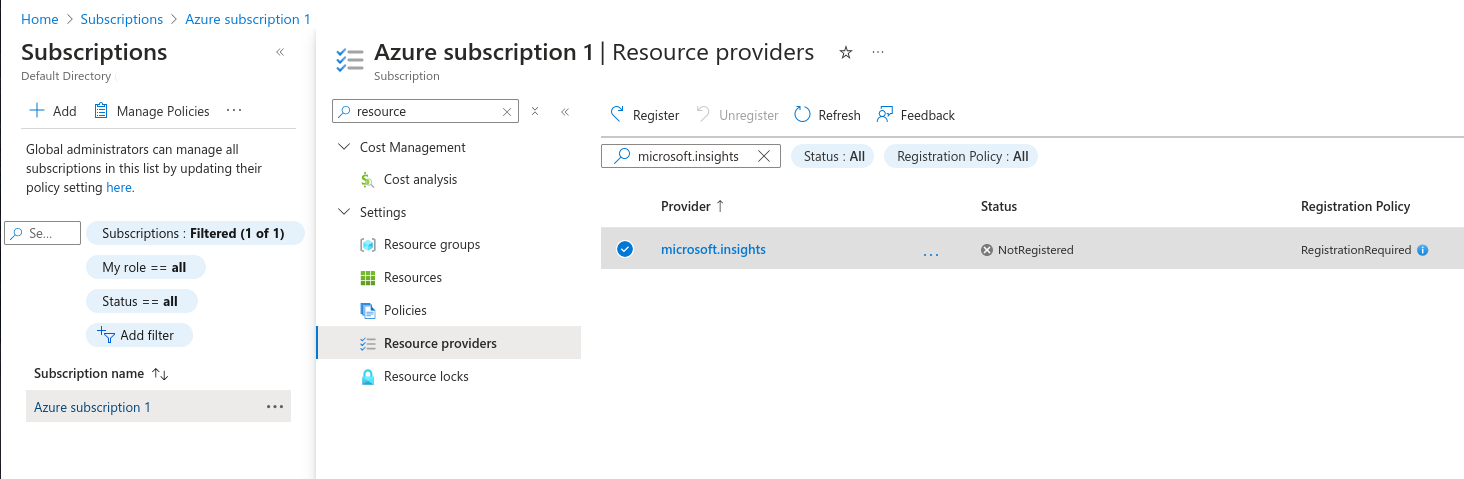Open Resource groups

[x=432, y=244]
